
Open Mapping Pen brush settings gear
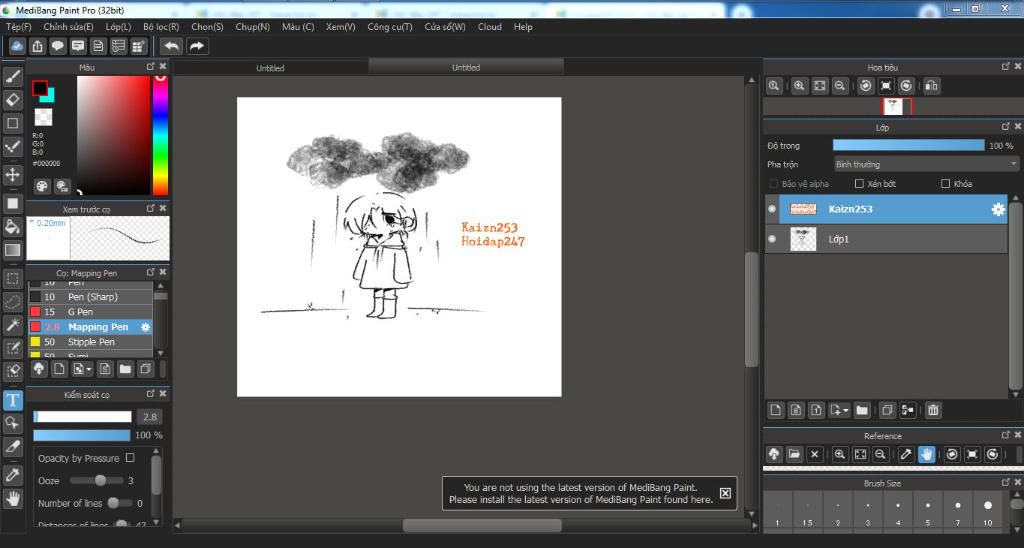pos(146,327)
